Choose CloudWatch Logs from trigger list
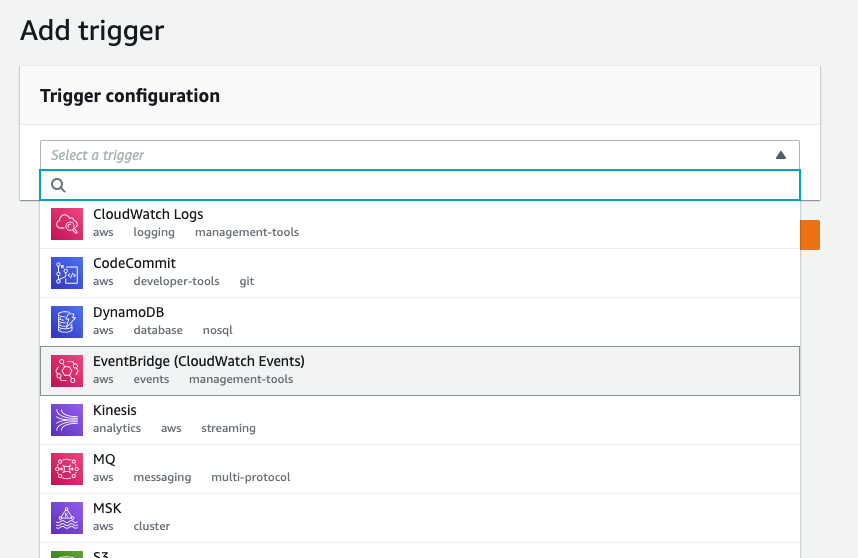 (x=420, y=224)
